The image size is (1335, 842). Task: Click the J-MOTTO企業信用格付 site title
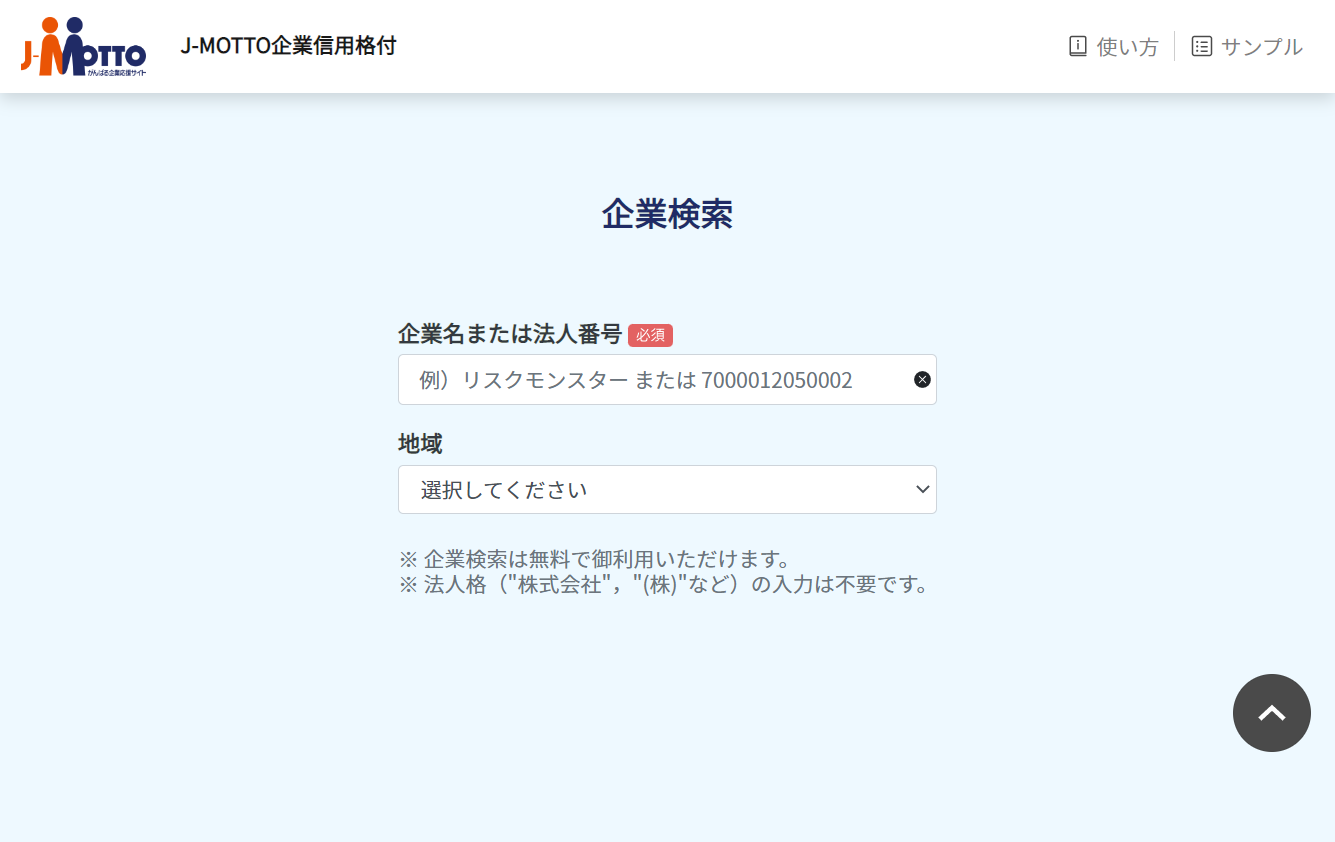(288, 46)
